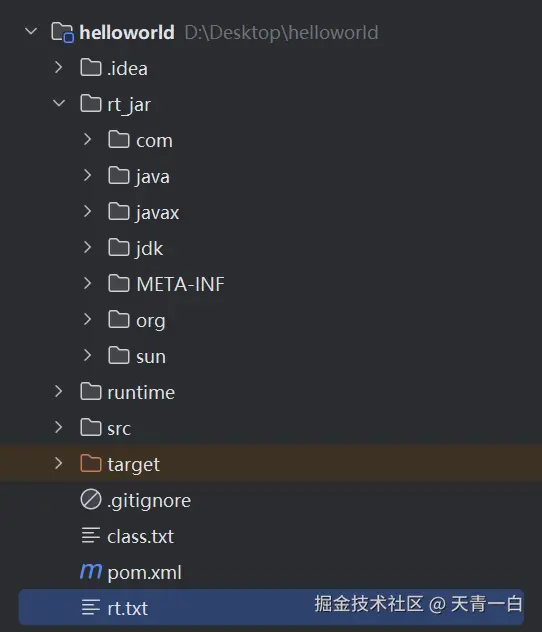Viewport: 542px width, 632px height.
Task: Expand the runtime folder
Action: [x=59, y=391]
